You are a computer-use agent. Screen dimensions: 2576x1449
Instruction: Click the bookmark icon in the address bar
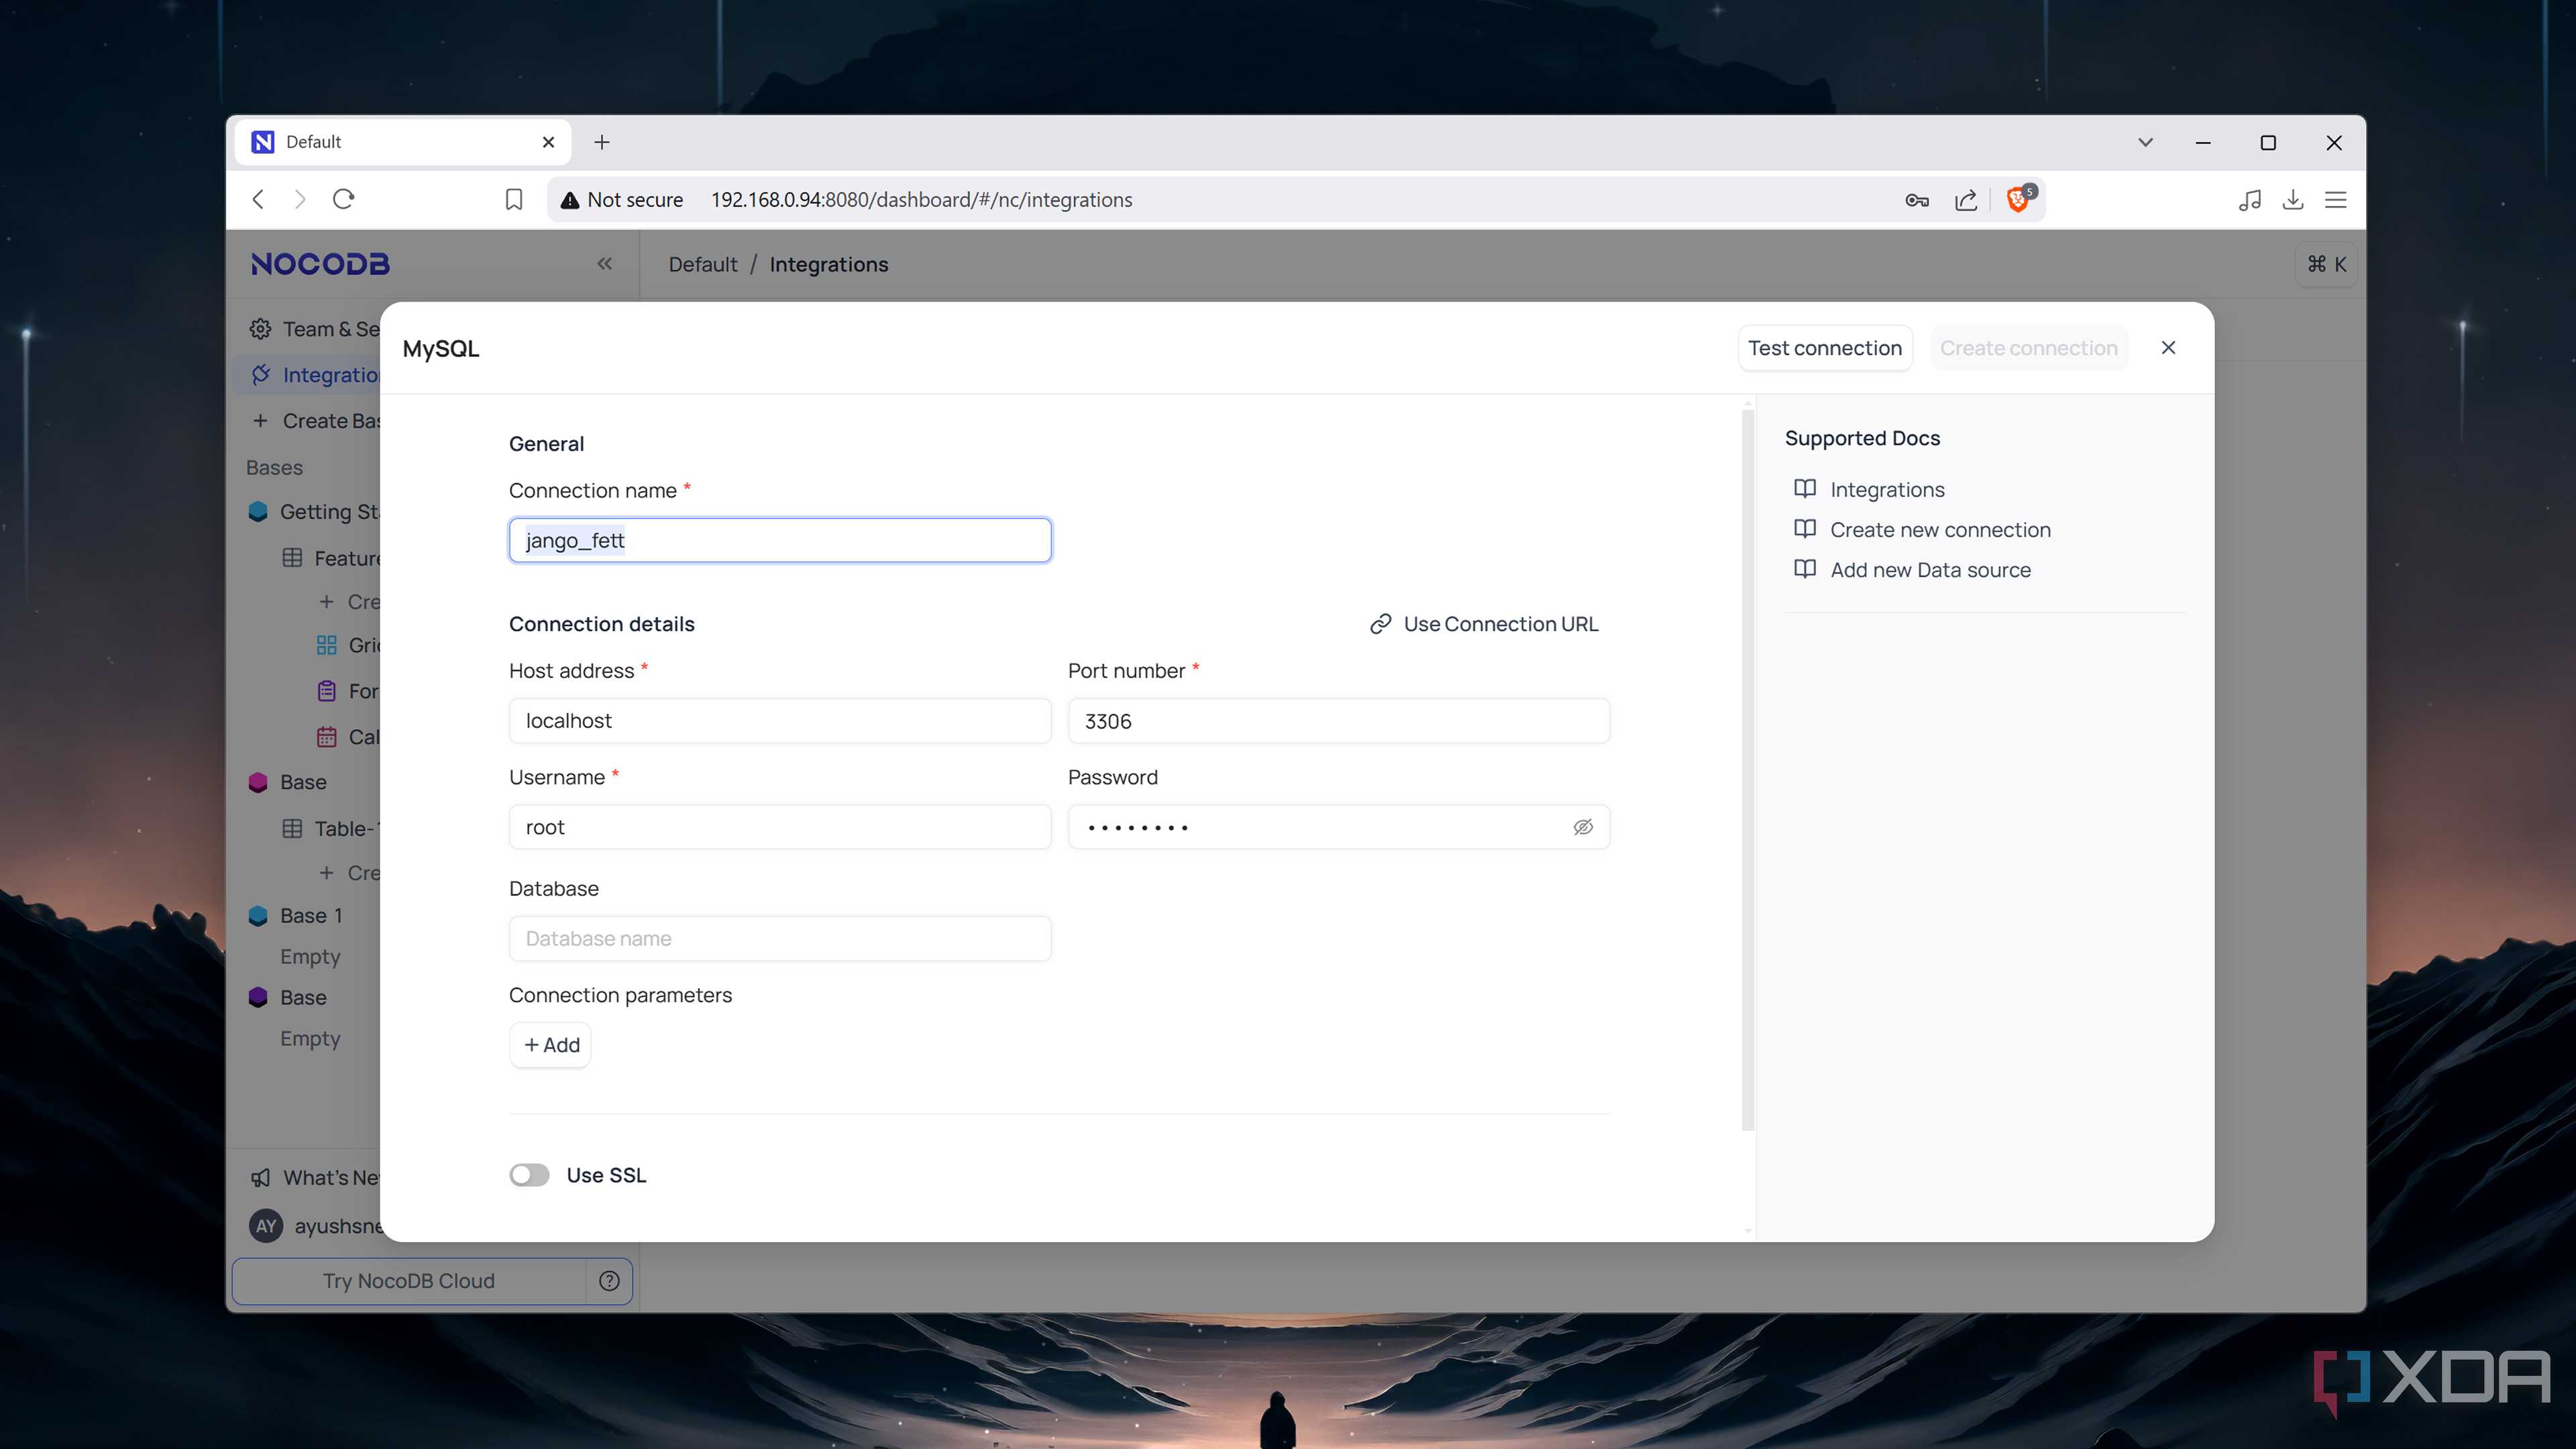tap(514, 199)
